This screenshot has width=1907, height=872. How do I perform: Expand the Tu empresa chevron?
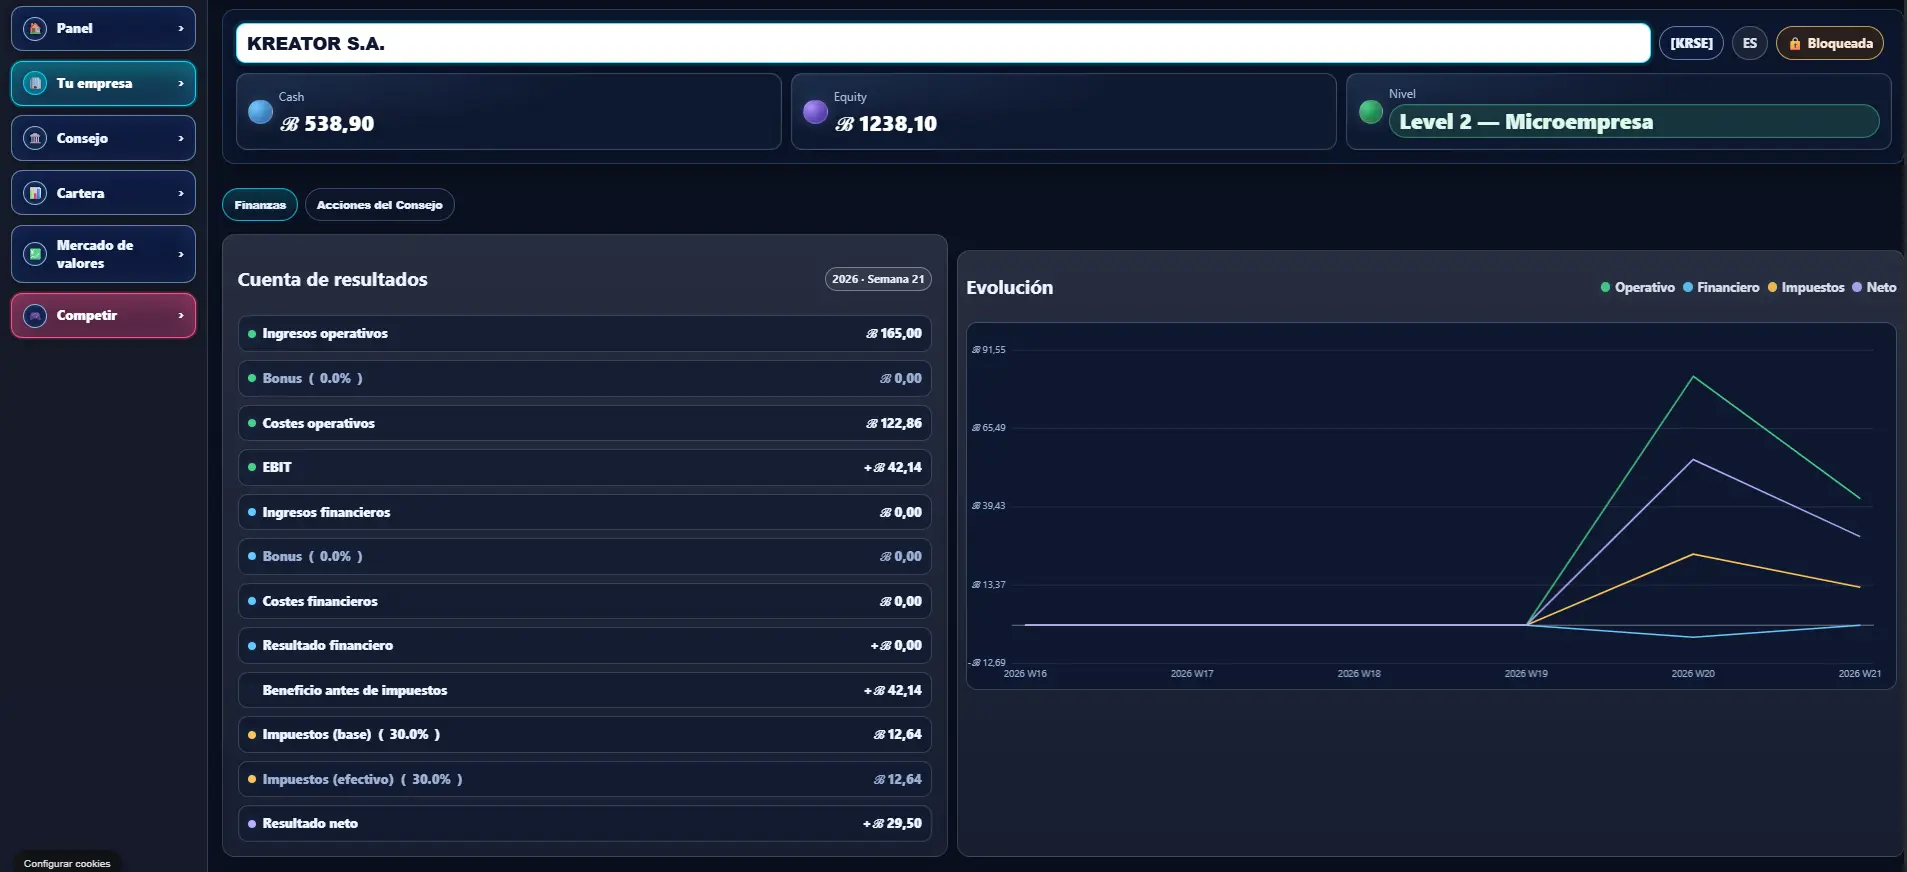pyautogui.click(x=180, y=84)
